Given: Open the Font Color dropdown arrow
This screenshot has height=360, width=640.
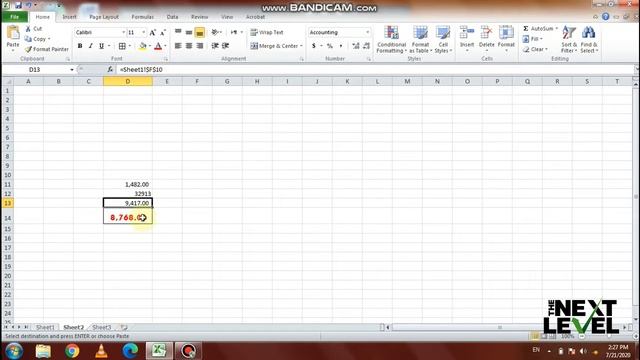Looking at the screenshot, I should (x=165, y=46).
